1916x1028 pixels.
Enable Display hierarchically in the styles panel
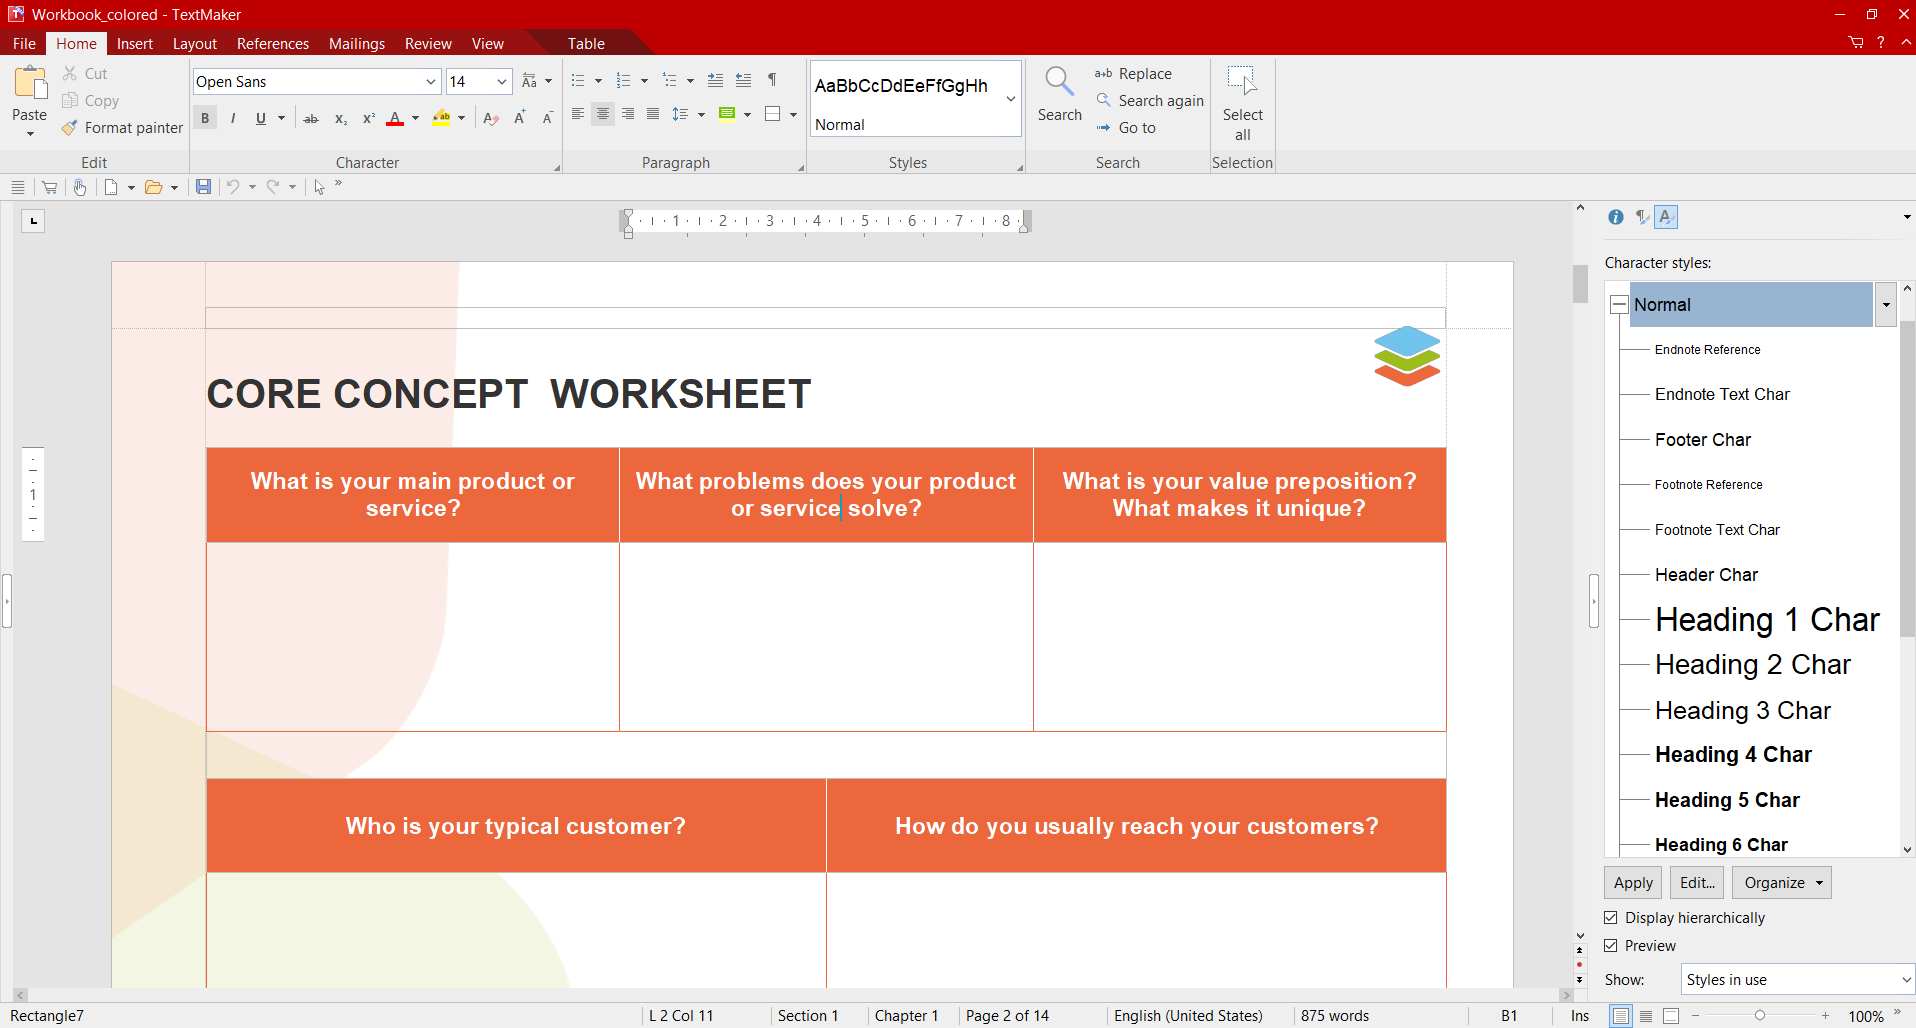coord(1611,917)
